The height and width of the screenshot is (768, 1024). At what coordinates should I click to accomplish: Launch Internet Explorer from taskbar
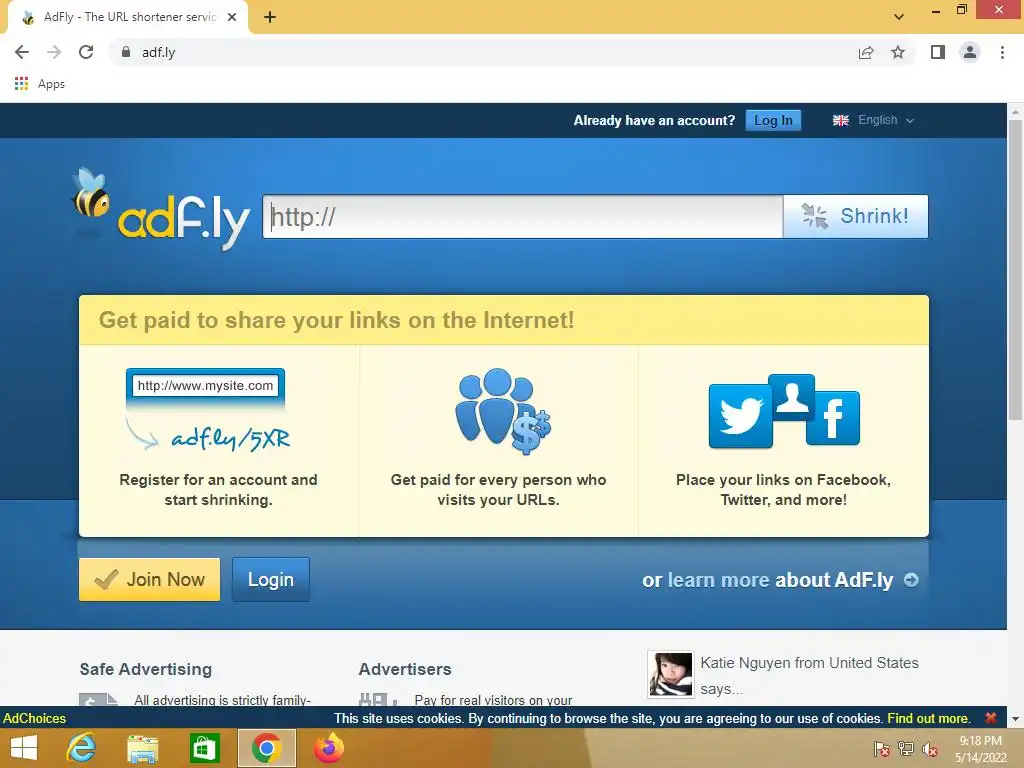(x=81, y=748)
